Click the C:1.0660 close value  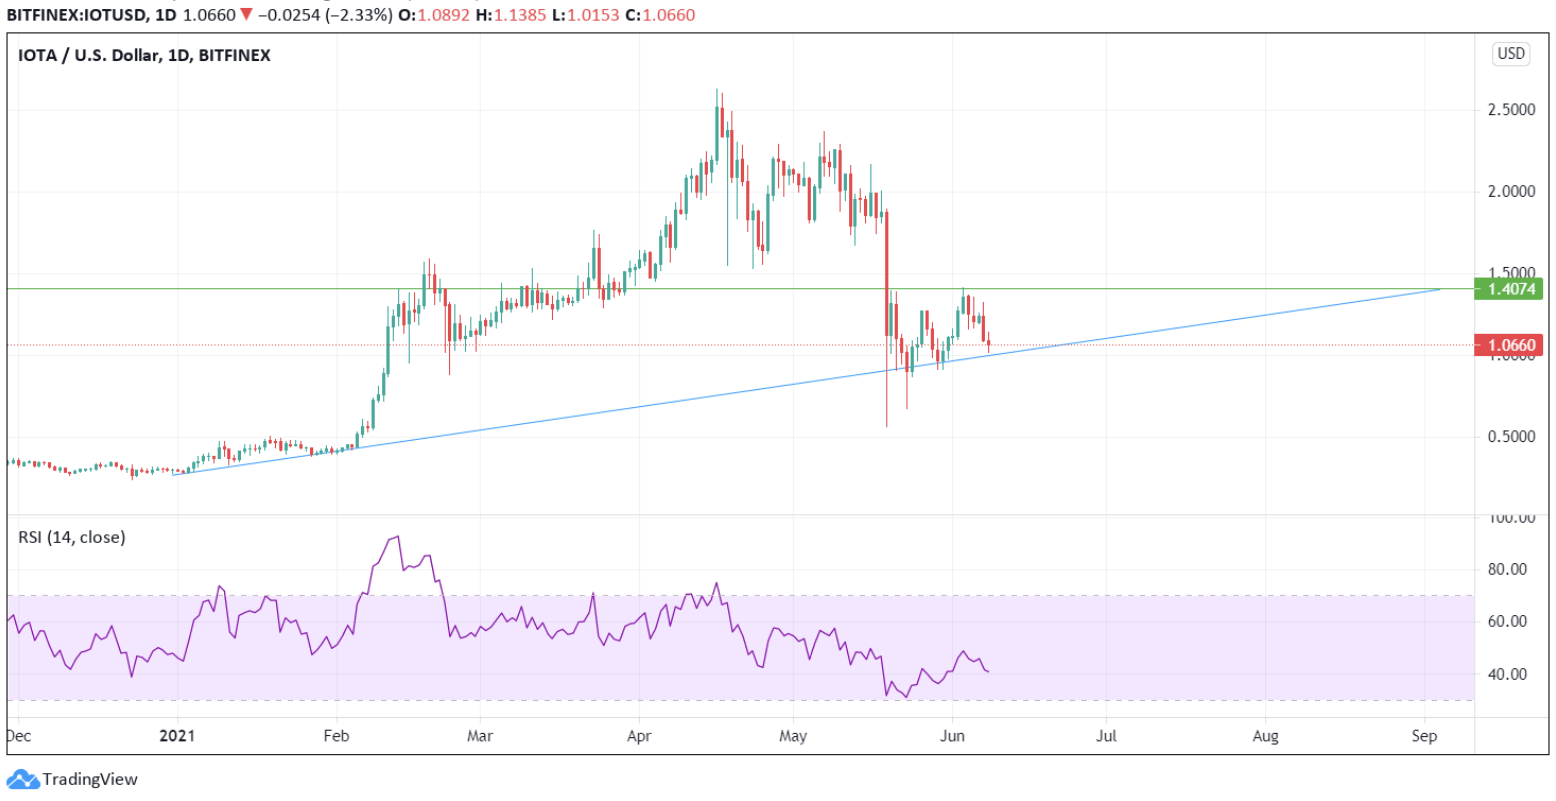point(660,15)
